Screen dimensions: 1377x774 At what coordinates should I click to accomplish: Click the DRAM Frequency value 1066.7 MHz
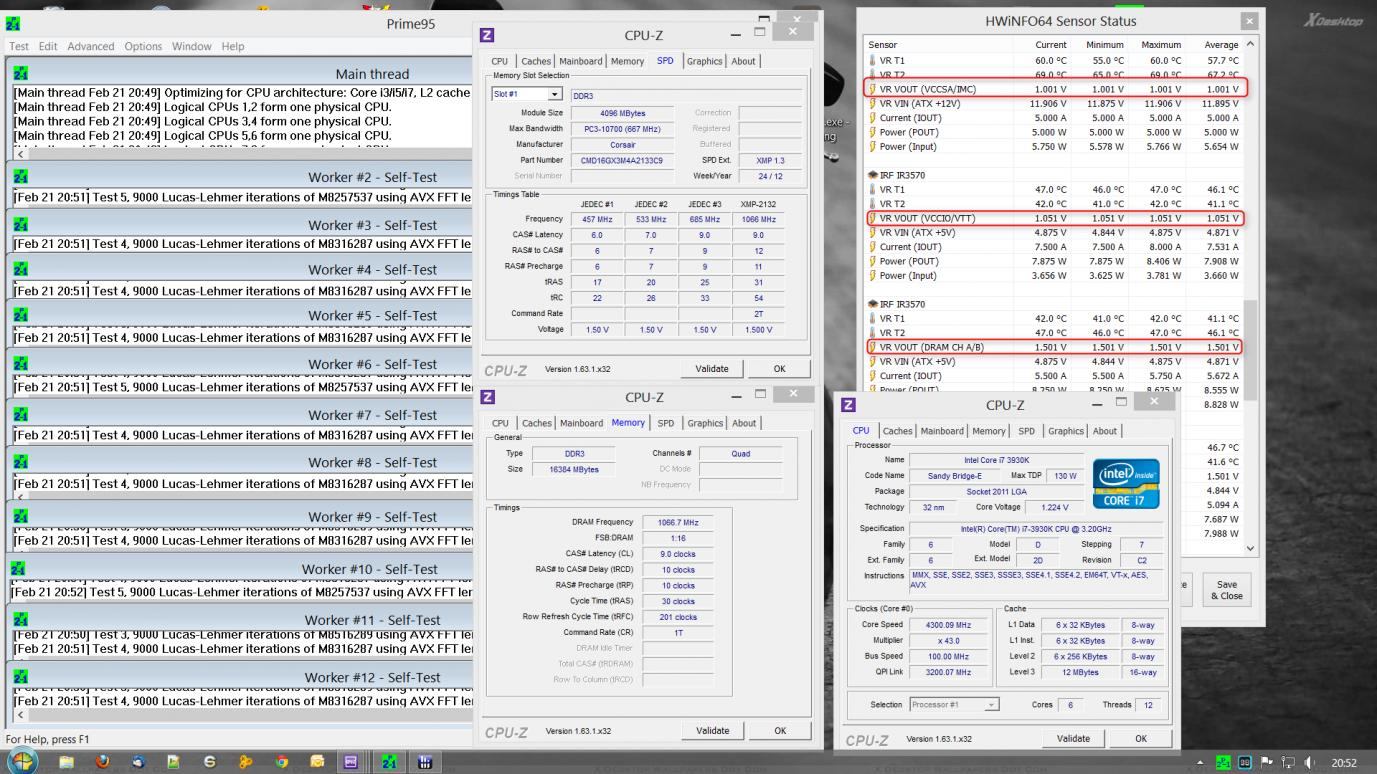(x=677, y=522)
